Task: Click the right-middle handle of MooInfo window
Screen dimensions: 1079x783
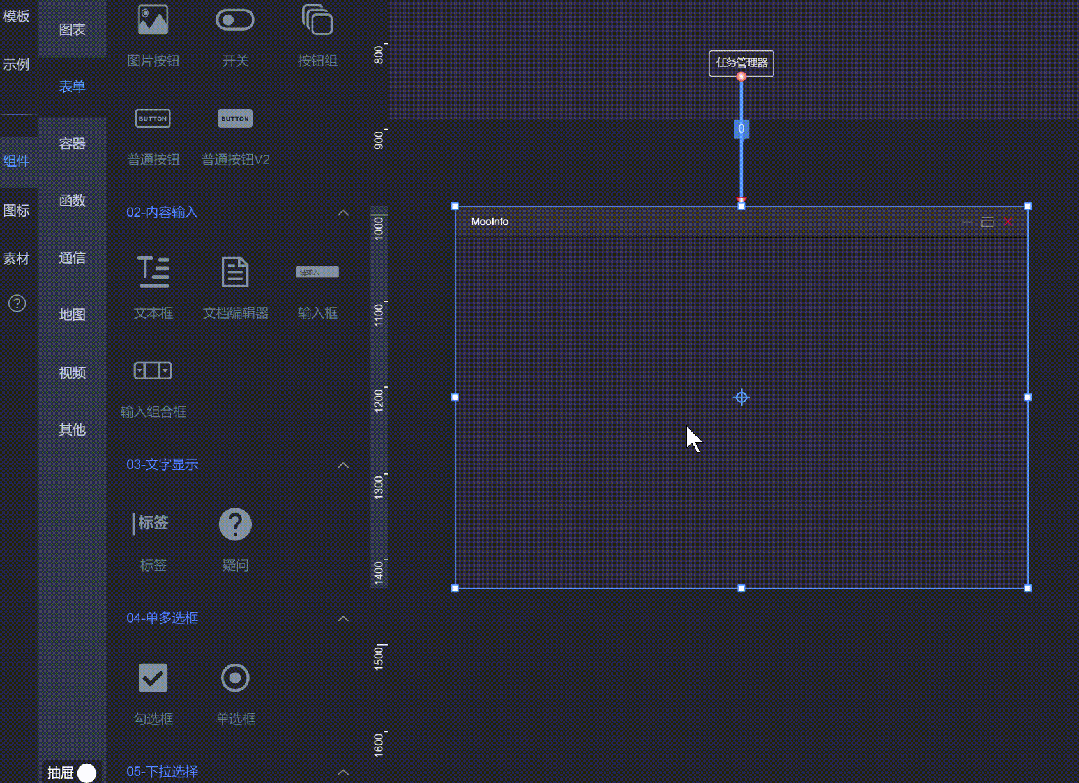Action: [1028, 397]
